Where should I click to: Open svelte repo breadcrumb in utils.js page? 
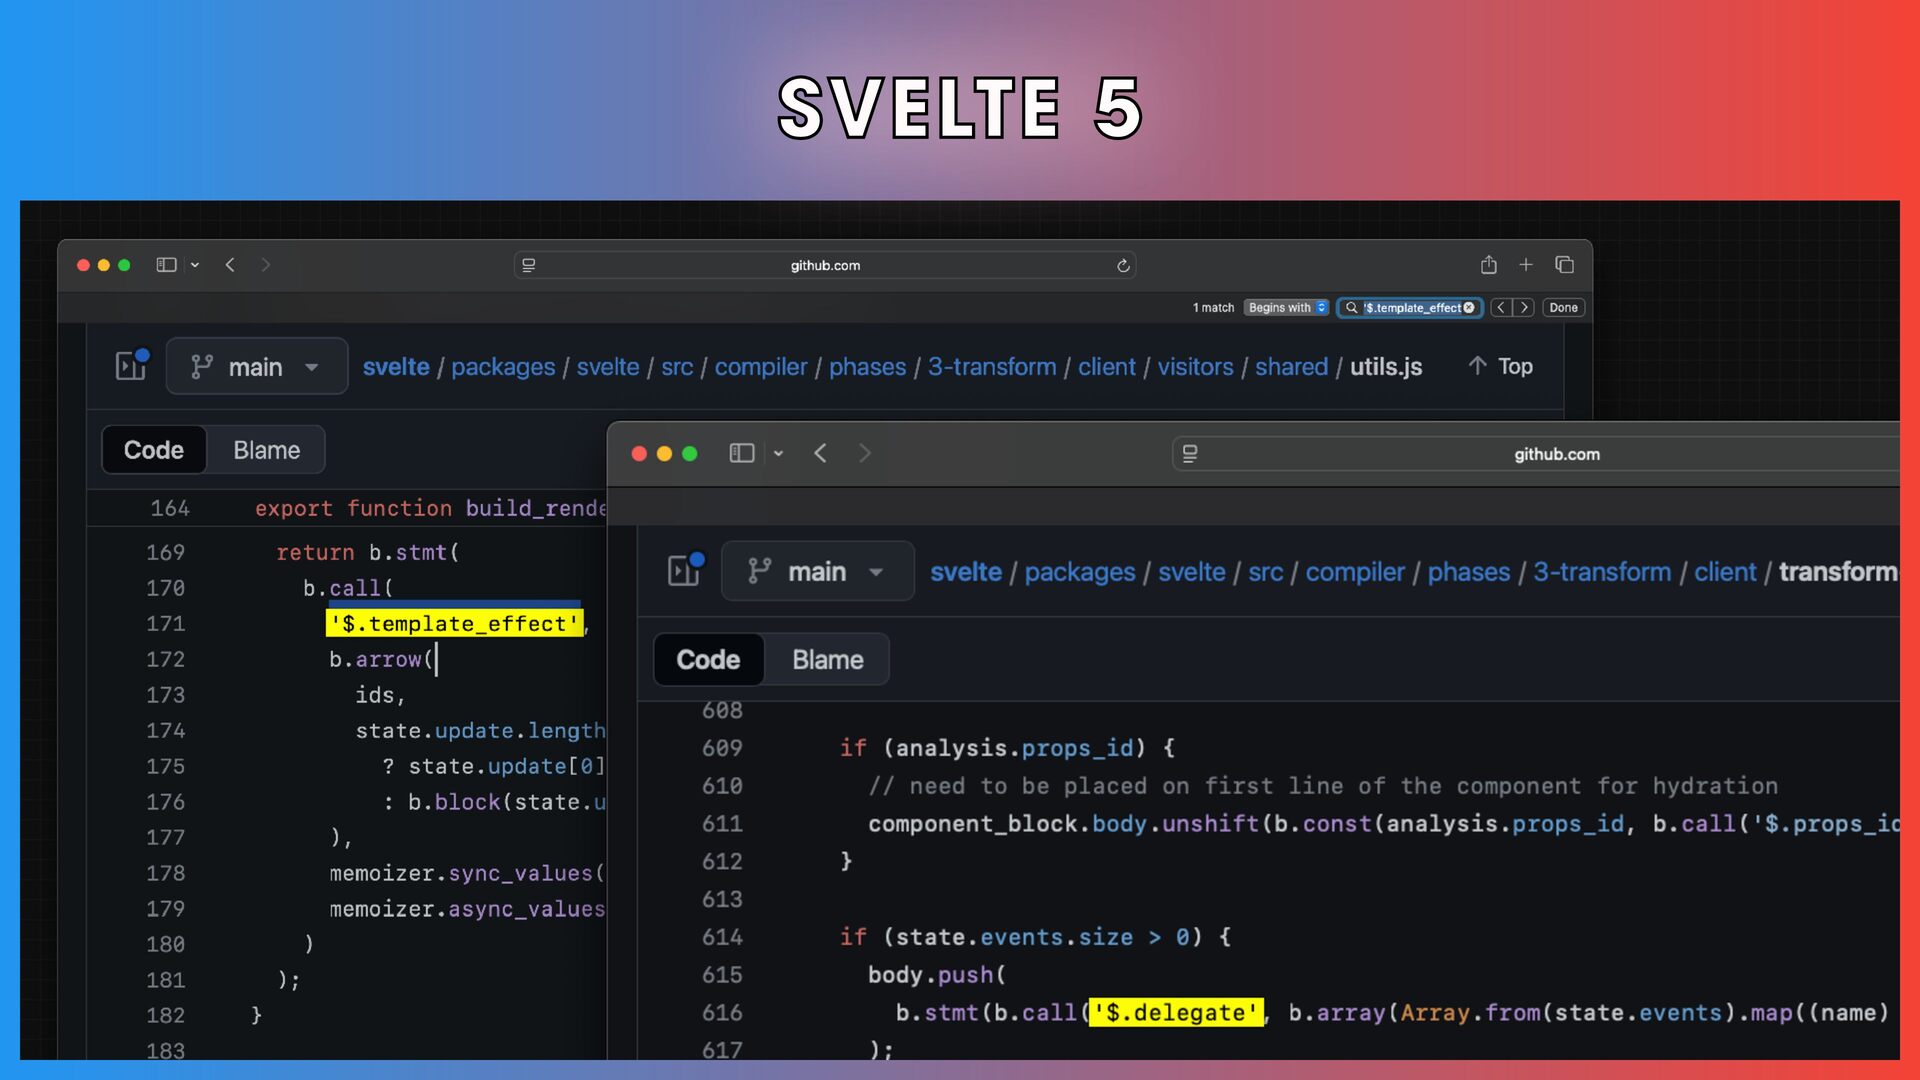[x=396, y=367]
